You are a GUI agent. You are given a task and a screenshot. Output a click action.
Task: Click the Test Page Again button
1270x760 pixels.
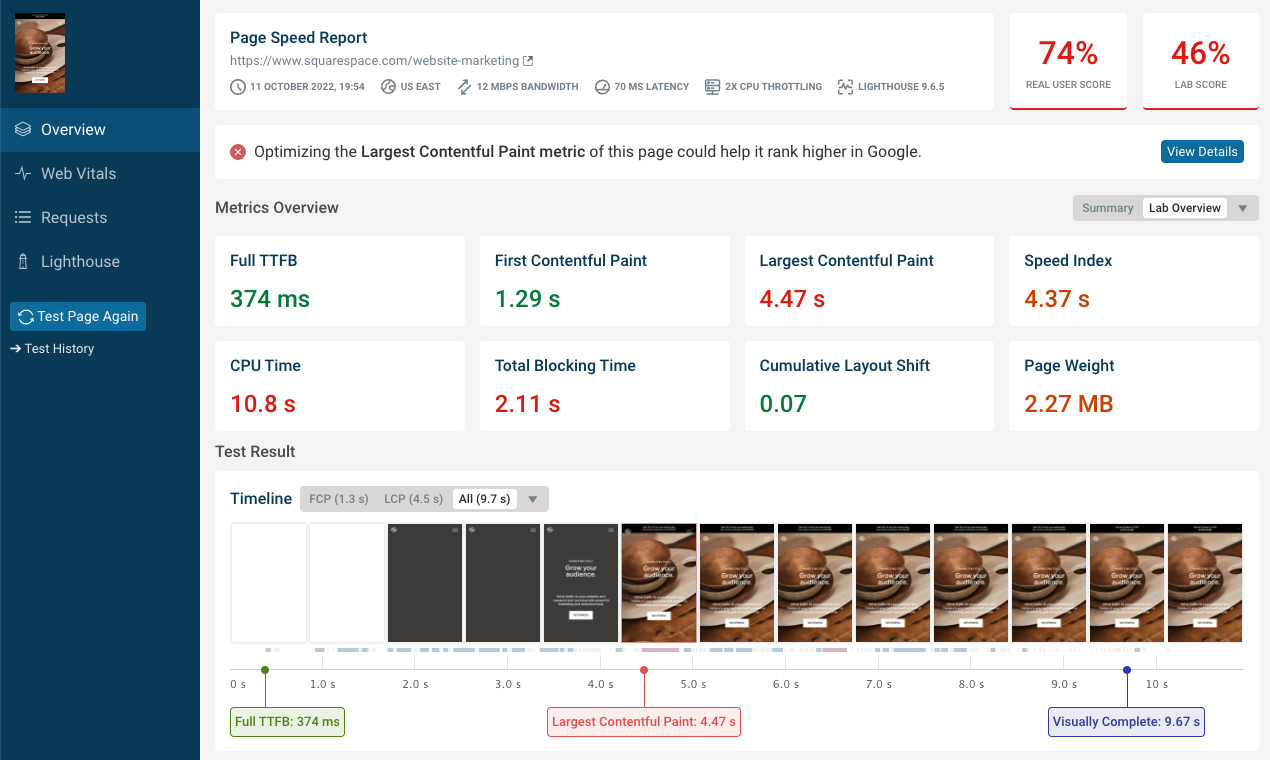tap(77, 316)
